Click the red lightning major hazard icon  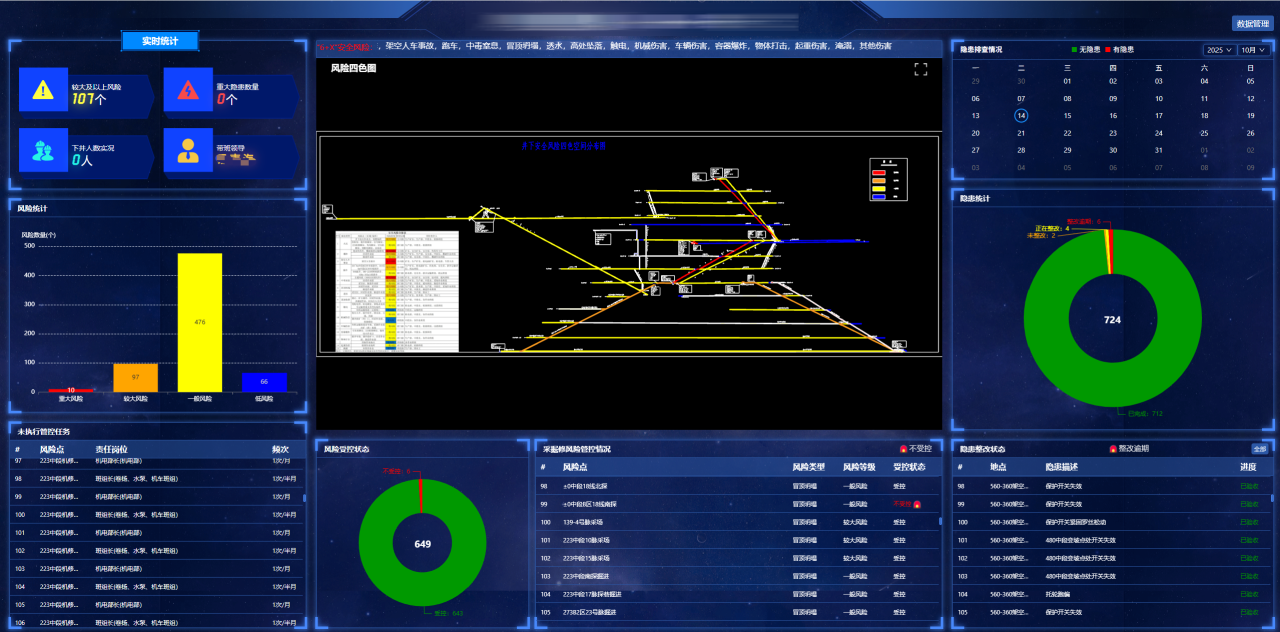(x=187, y=91)
